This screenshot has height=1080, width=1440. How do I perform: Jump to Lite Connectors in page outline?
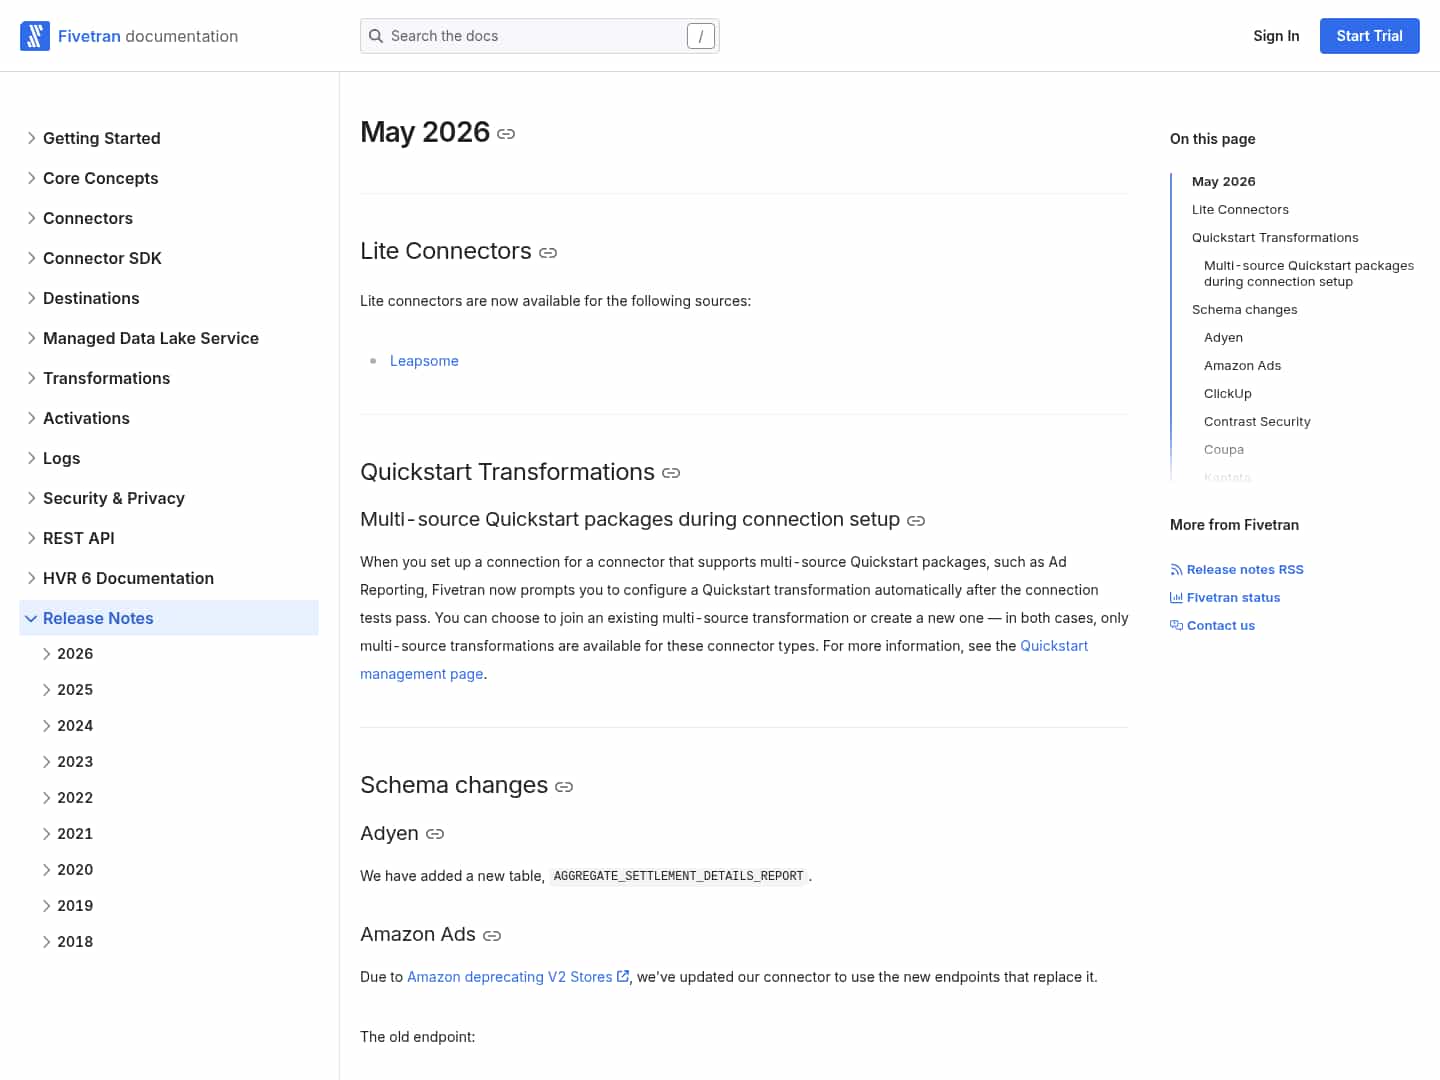[x=1240, y=209]
